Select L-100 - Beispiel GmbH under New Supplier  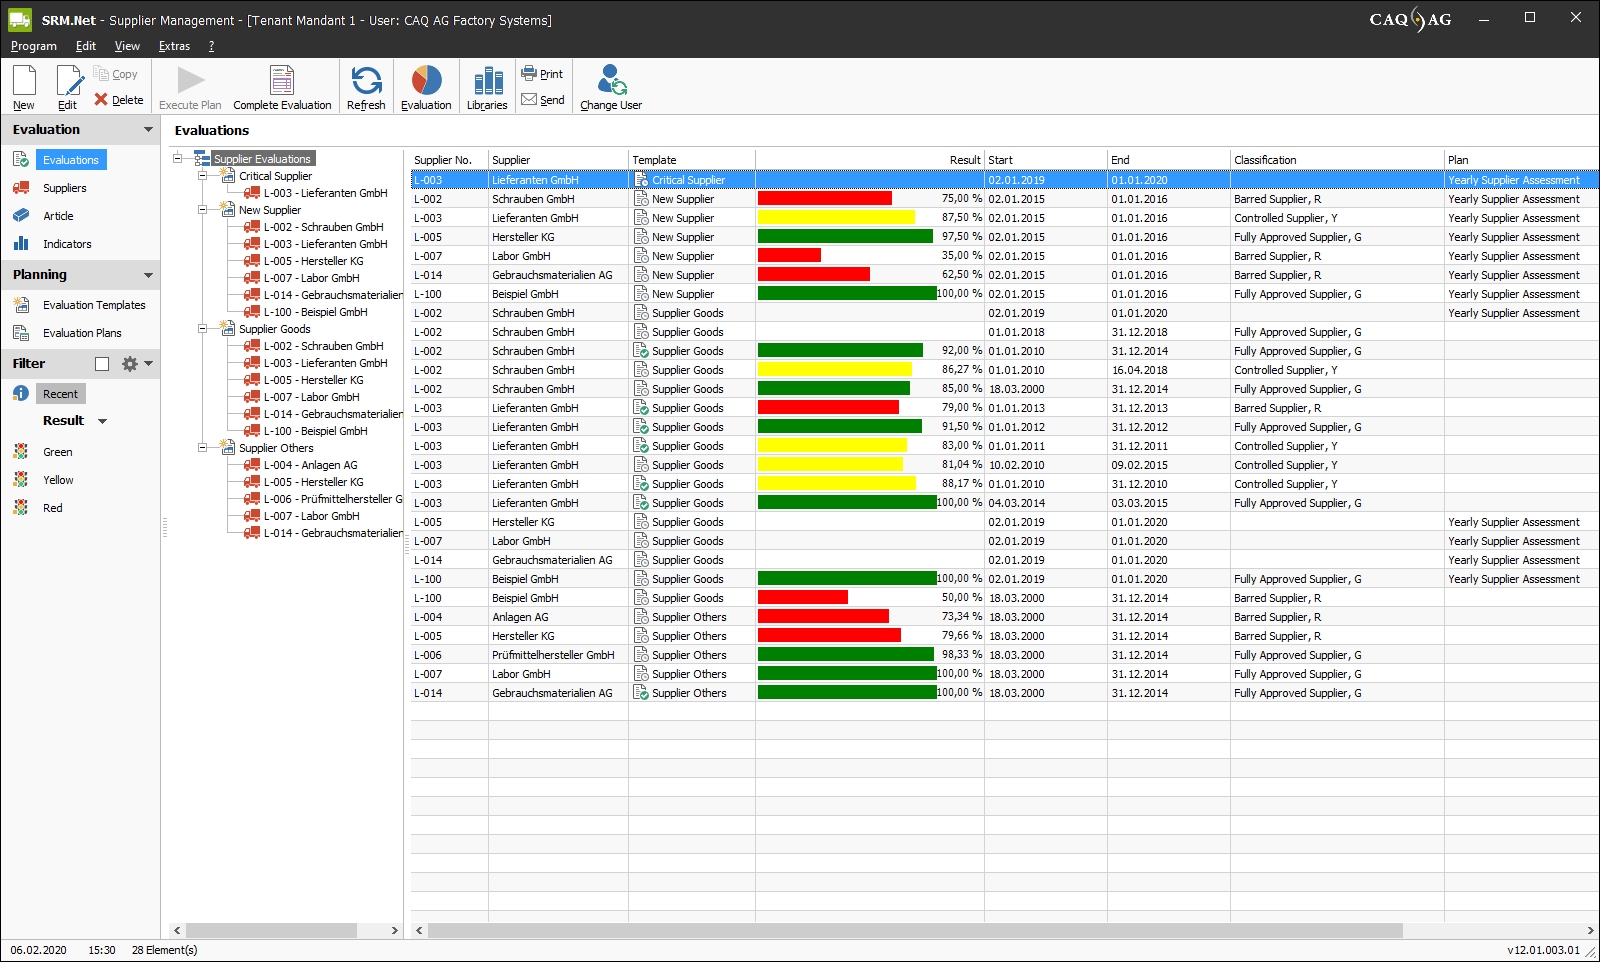(x=315, y=312)
